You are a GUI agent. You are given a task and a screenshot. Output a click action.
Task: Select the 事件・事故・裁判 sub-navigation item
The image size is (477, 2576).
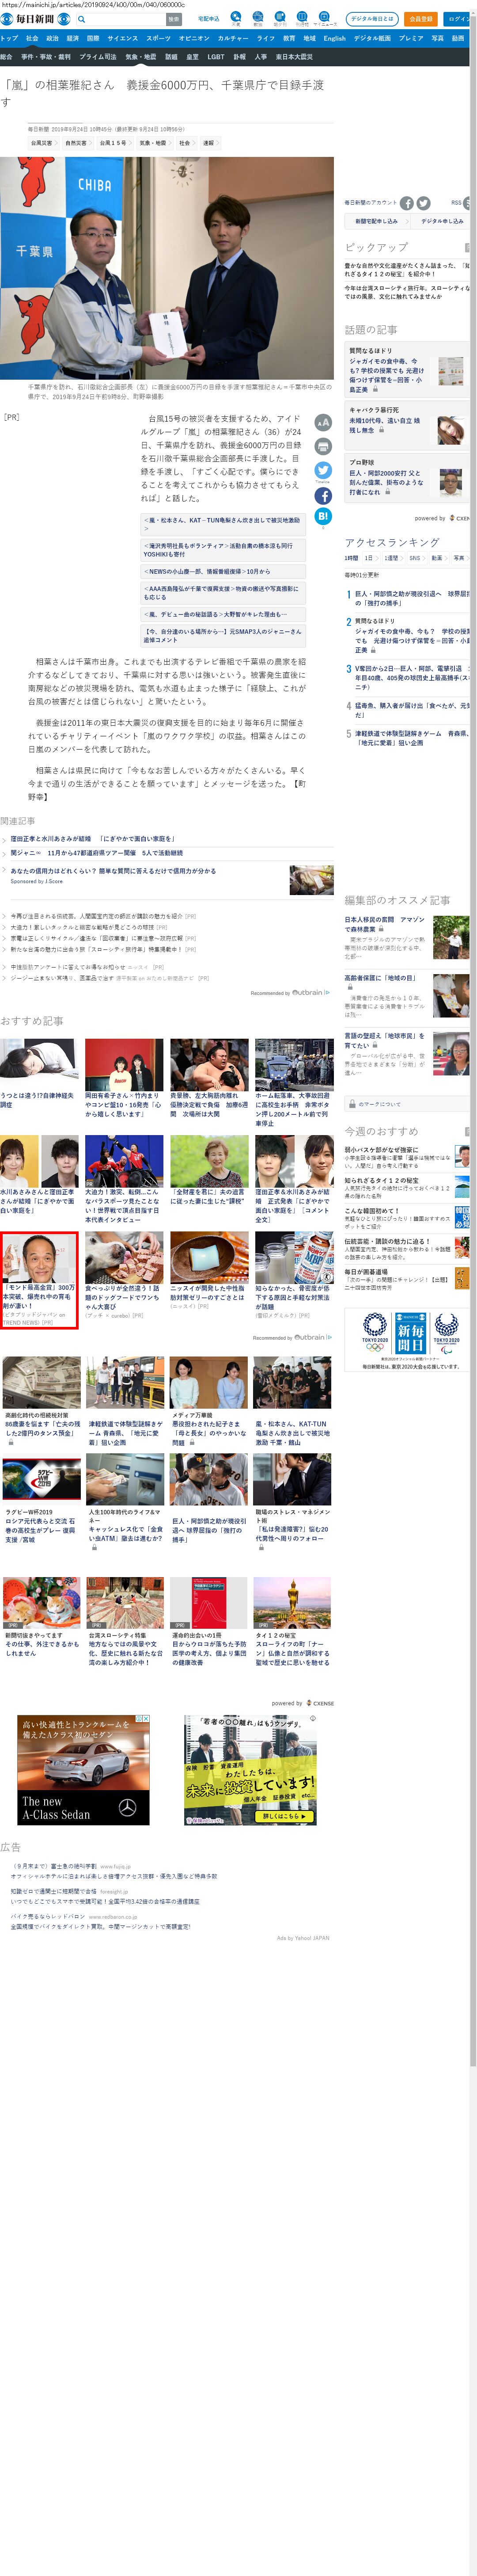pos(46,57)
